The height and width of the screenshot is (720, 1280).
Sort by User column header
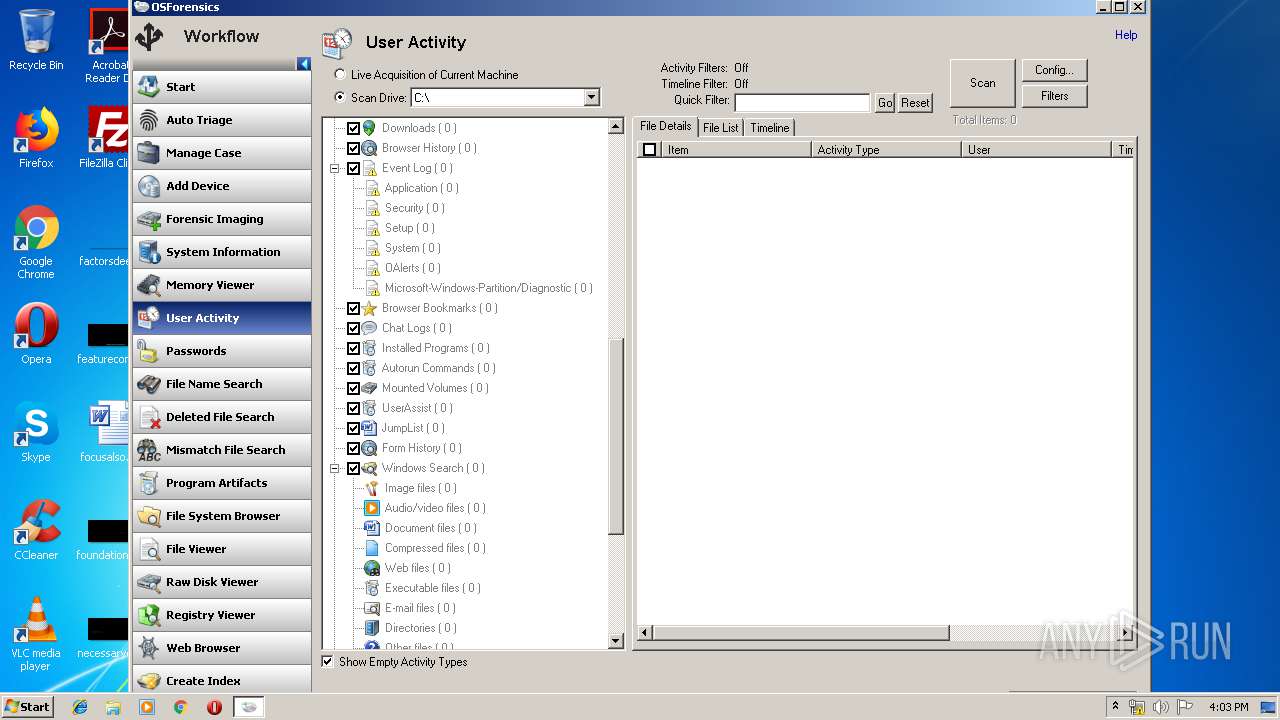[1036, 149]
